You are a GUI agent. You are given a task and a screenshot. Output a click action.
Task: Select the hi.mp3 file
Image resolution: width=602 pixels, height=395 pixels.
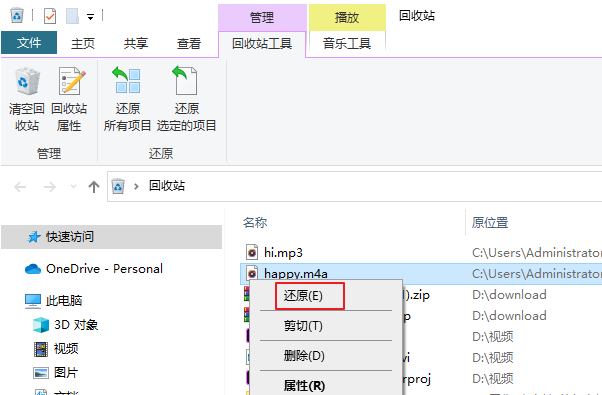coord(283,253)
